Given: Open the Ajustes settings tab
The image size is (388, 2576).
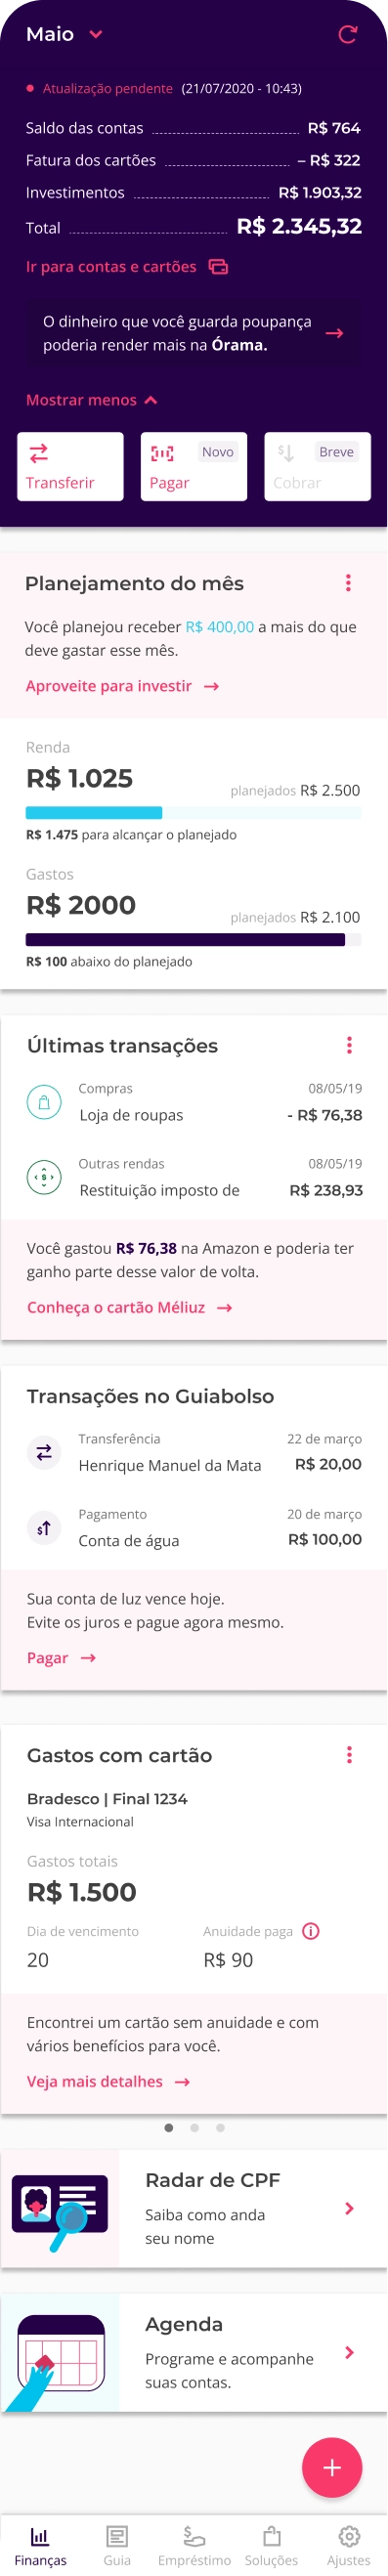Looking at the screenshot, I should click(x=349, y=2546).
